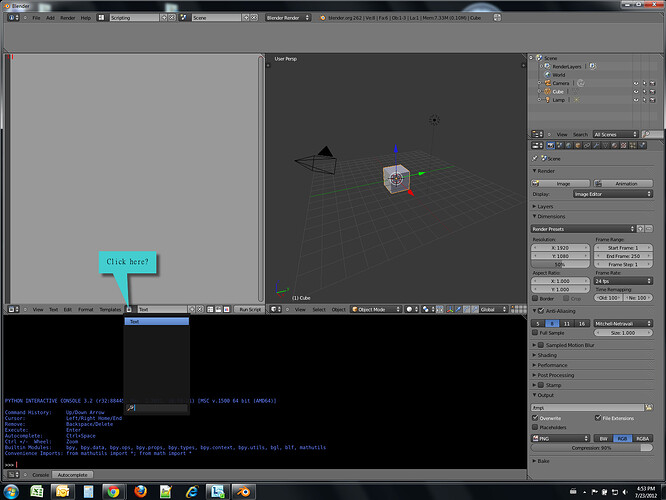Enable the Stamp checkbox

coord(541,385)
